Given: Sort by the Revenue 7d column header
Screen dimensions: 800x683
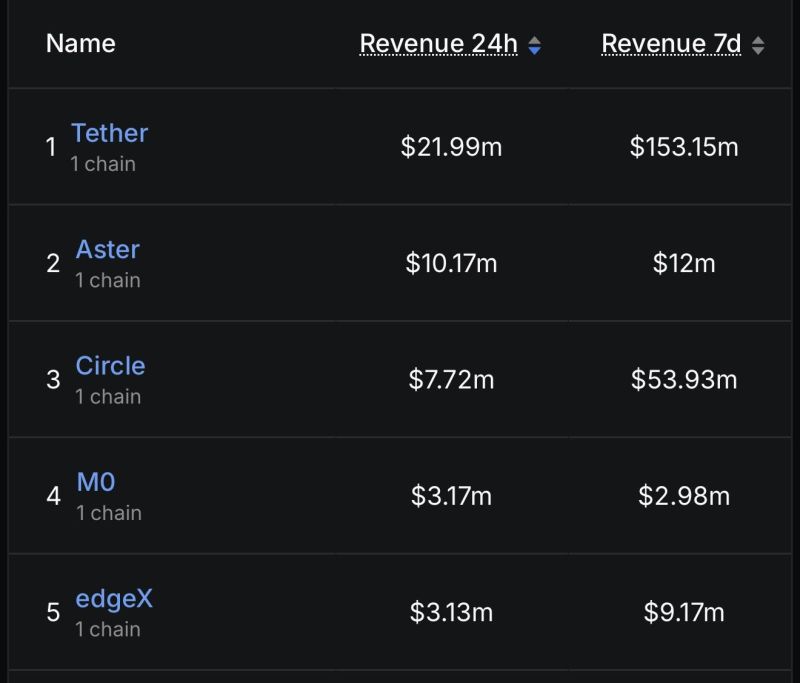Looking at the screenshot, I should (671, 43).
